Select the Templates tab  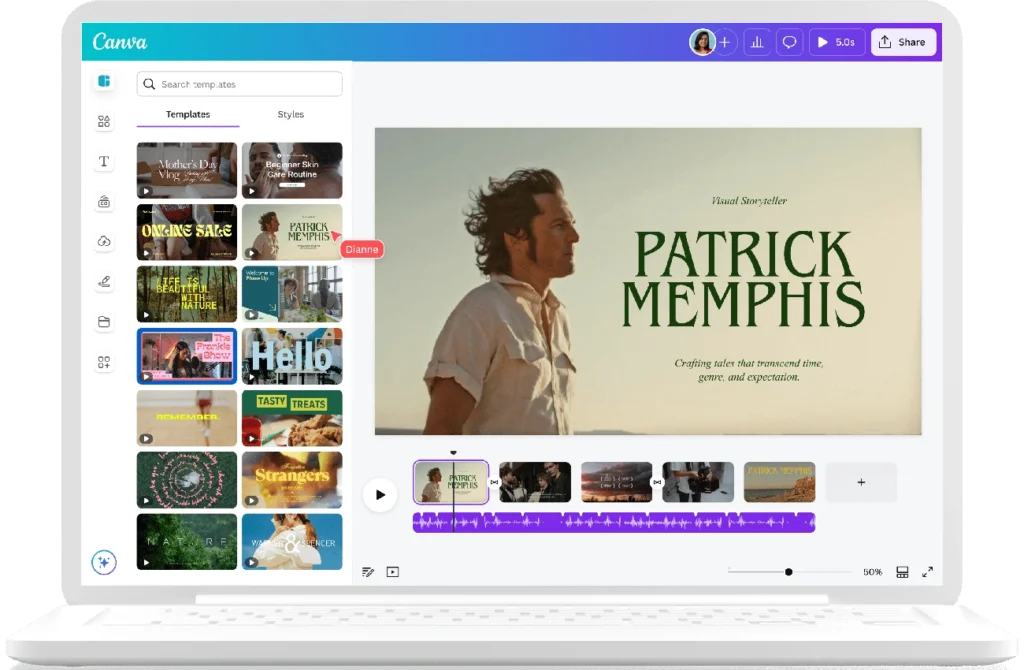click(188, 115)
